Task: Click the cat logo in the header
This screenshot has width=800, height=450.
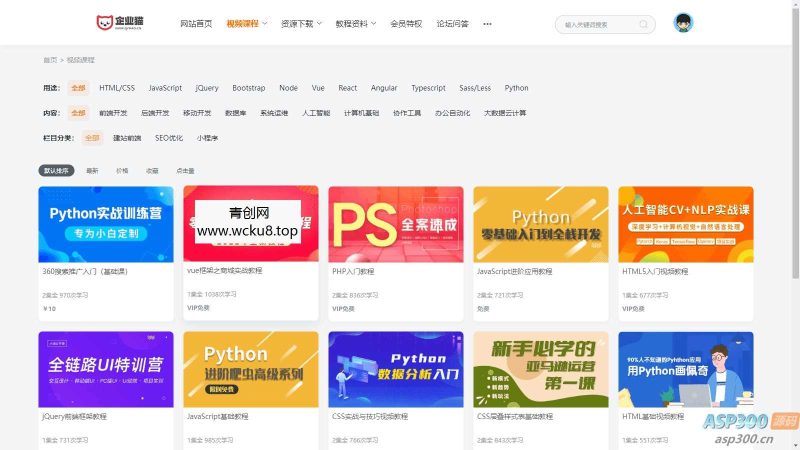Action: point(120,22)
